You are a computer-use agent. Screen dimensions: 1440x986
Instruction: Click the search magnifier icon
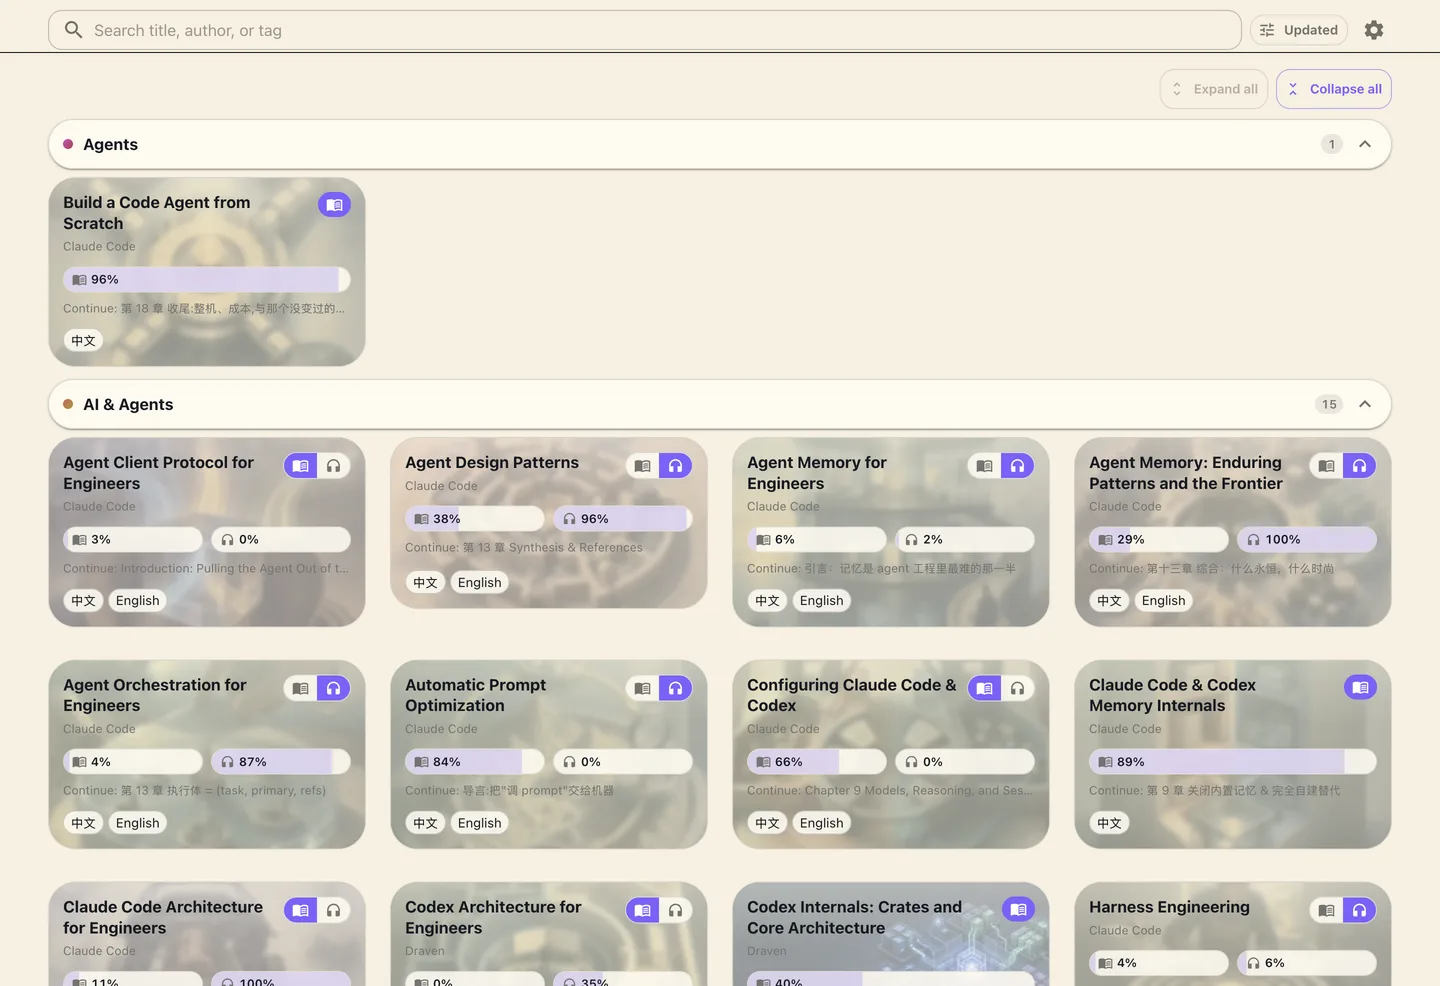point(73,30)
